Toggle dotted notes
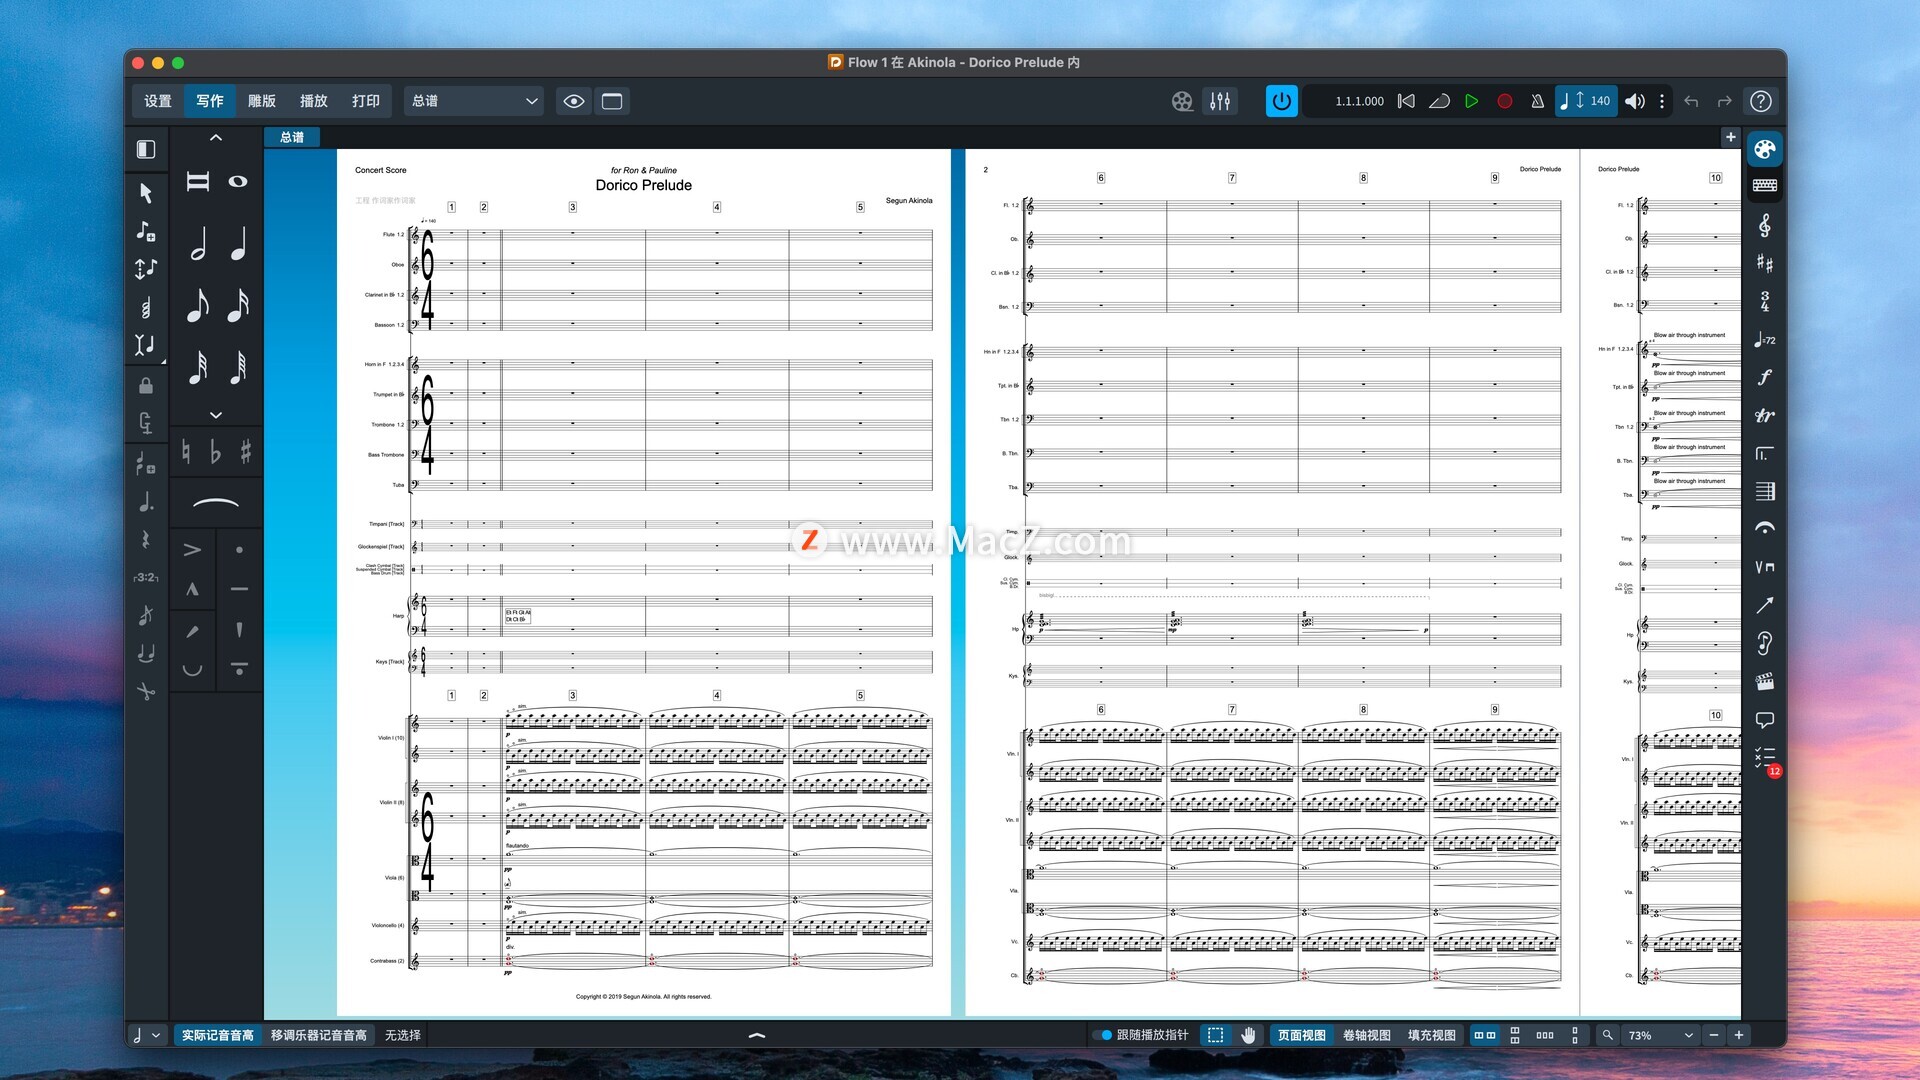 coord(146,501)
